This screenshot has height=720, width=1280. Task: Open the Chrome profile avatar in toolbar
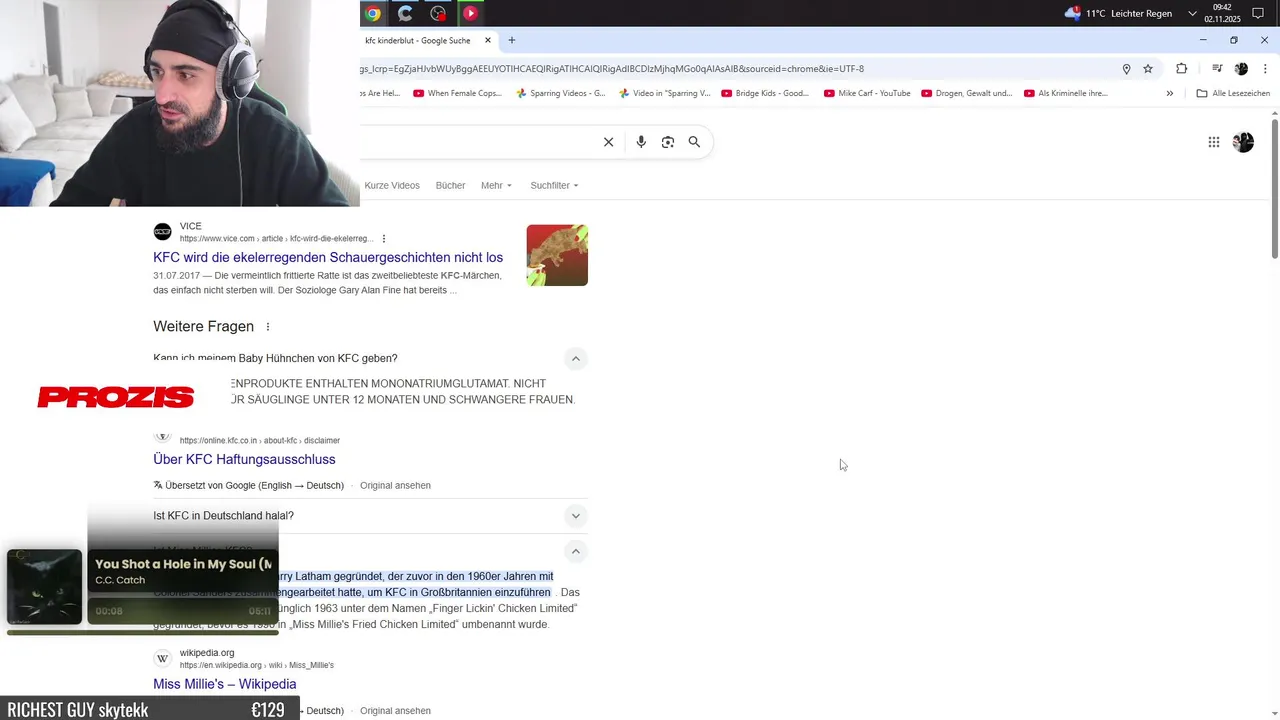tap(1241, 69)
